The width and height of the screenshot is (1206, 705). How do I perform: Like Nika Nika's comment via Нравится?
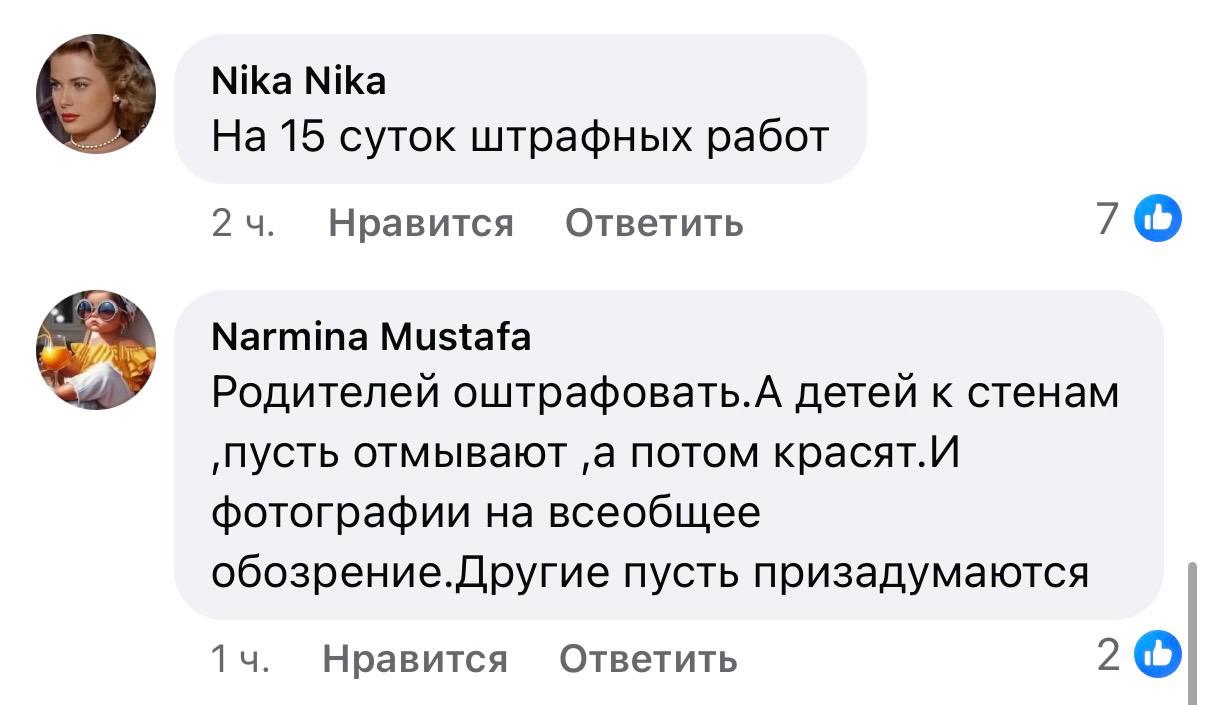pyautogui.click(x=421, y=222)
